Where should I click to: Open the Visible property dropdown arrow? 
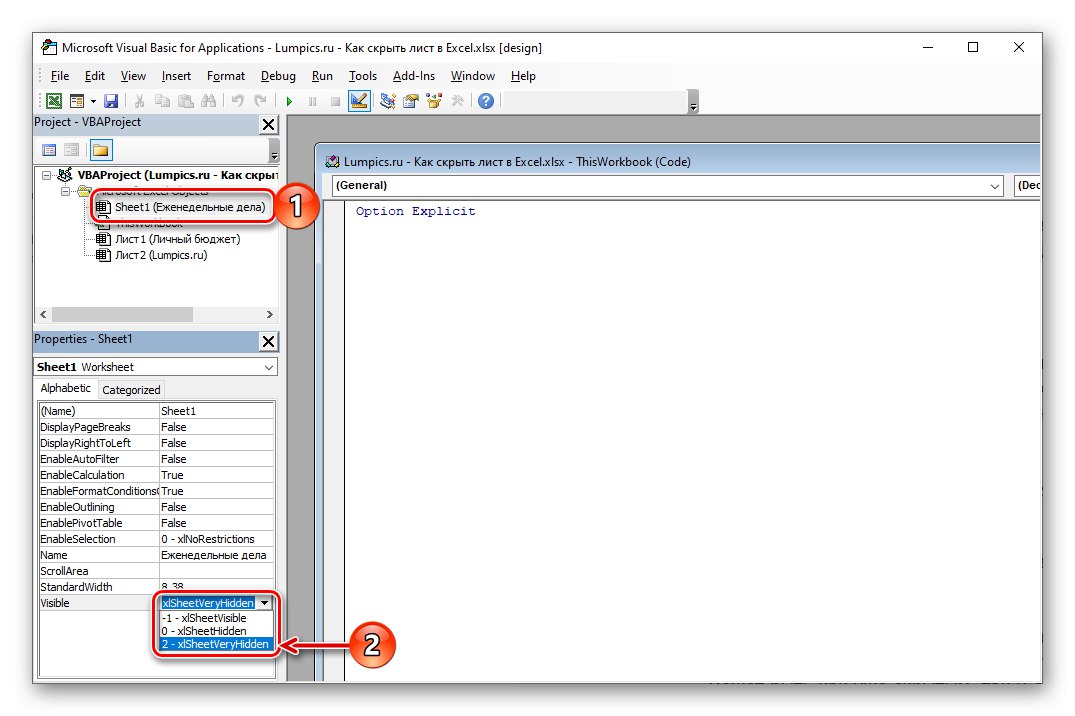tap(265, 604)
